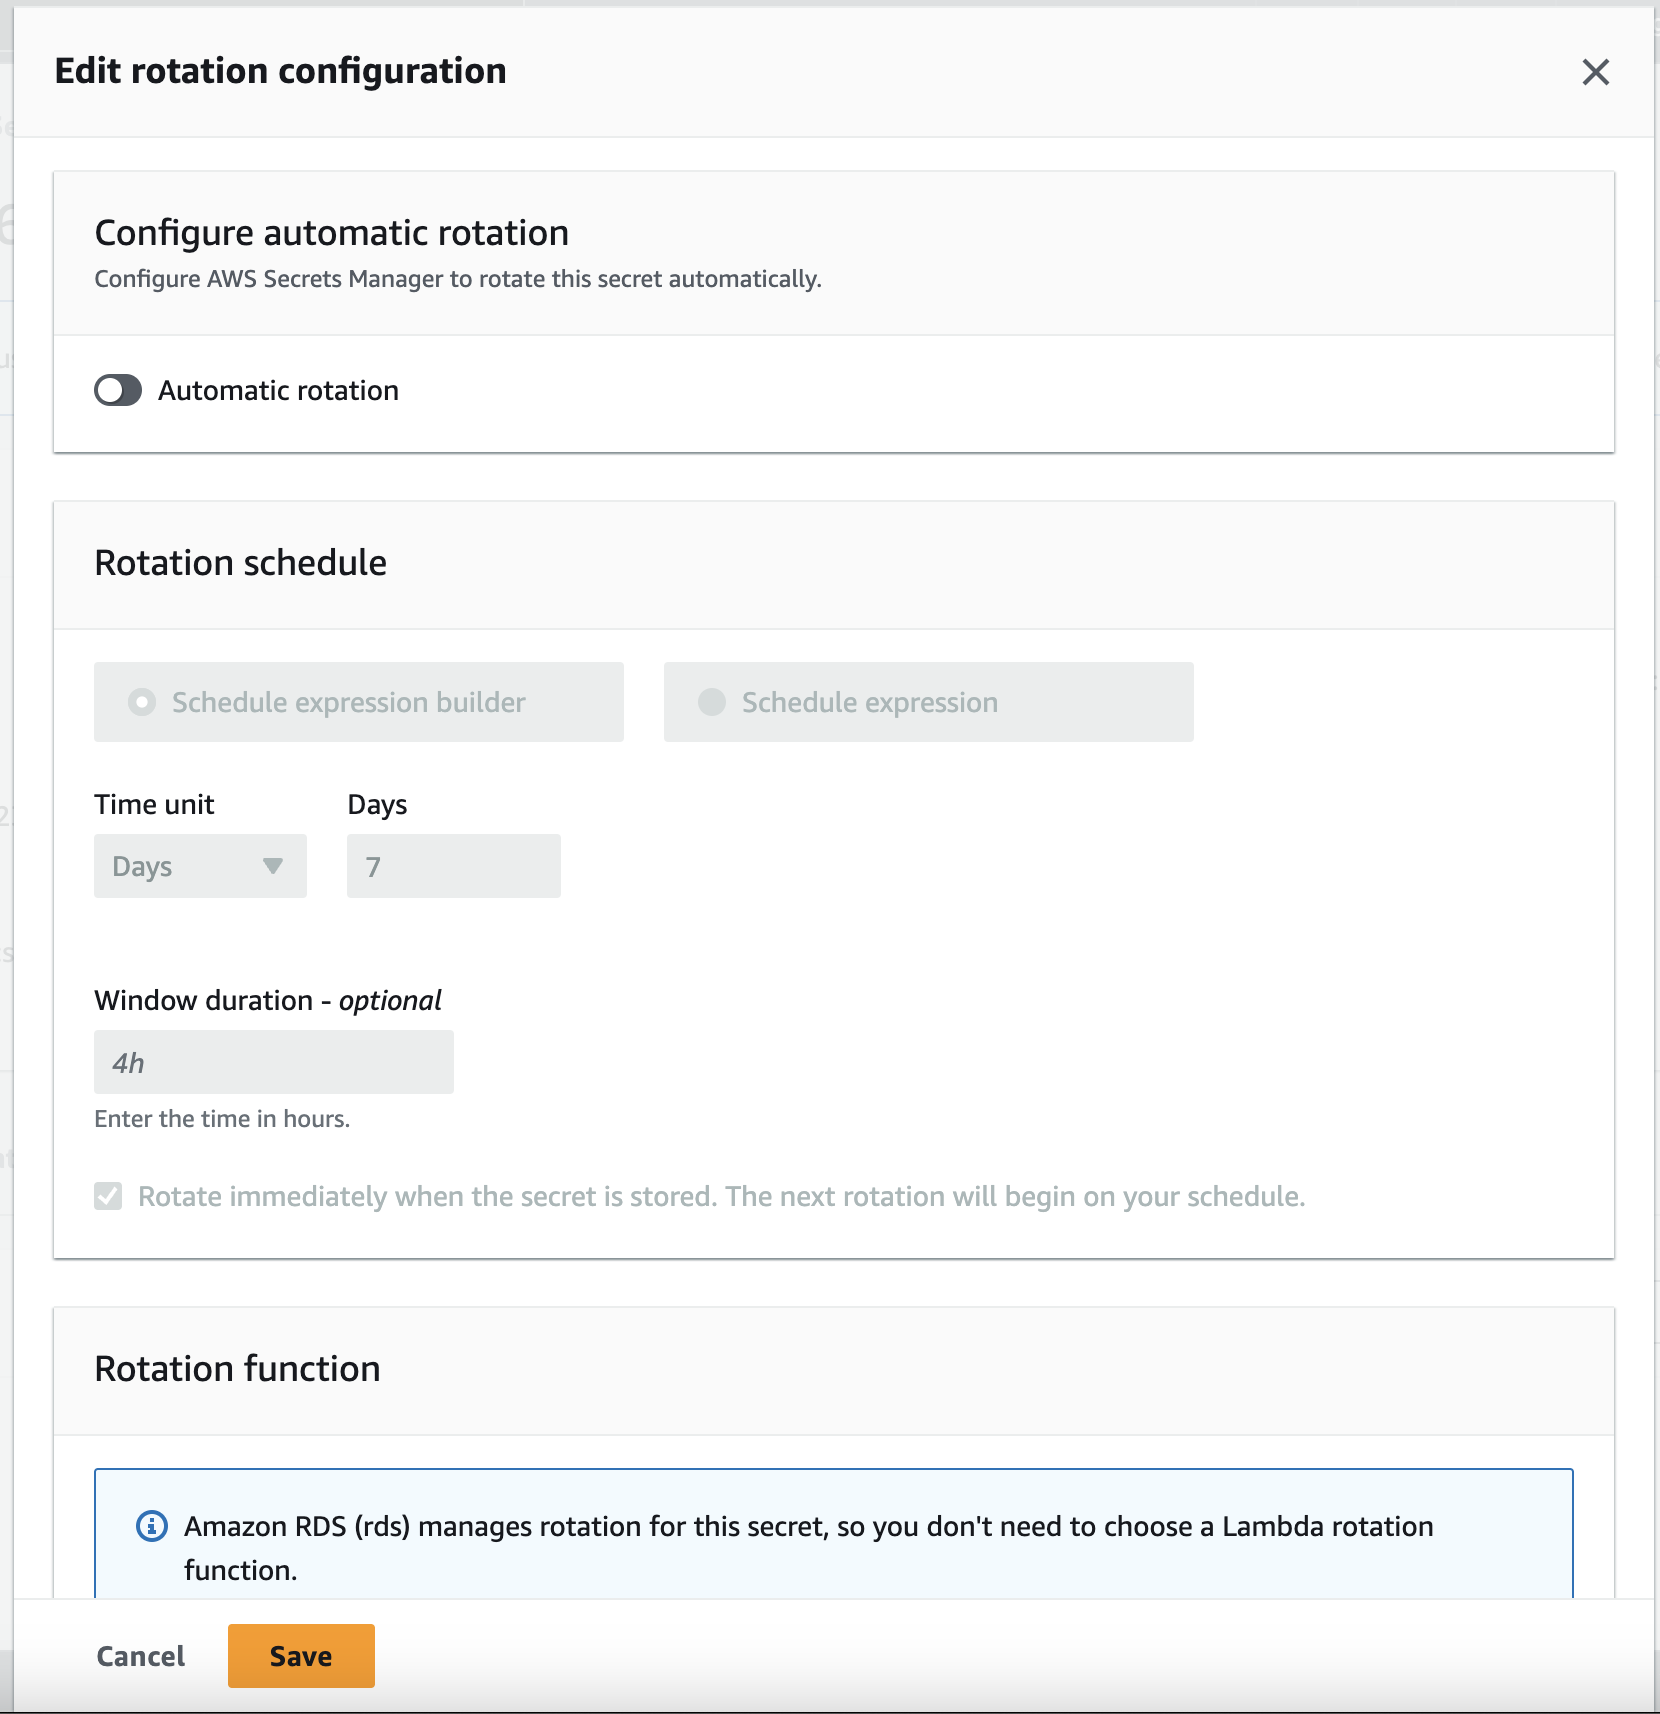Image resolution: width=1660 pixels, height=1714 pixels.
Task: Click the Time unit field label
Action: tap(154, 805)
